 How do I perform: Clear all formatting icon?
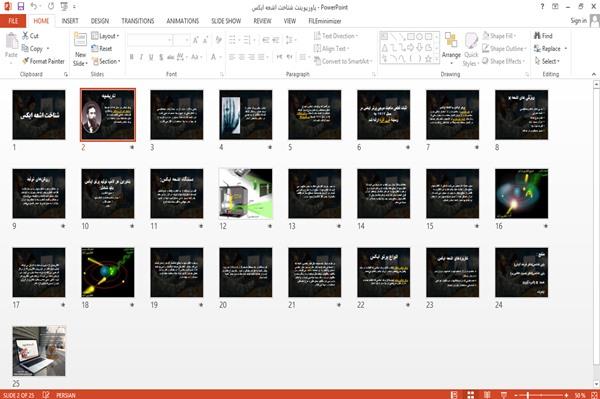coord(218,40)
